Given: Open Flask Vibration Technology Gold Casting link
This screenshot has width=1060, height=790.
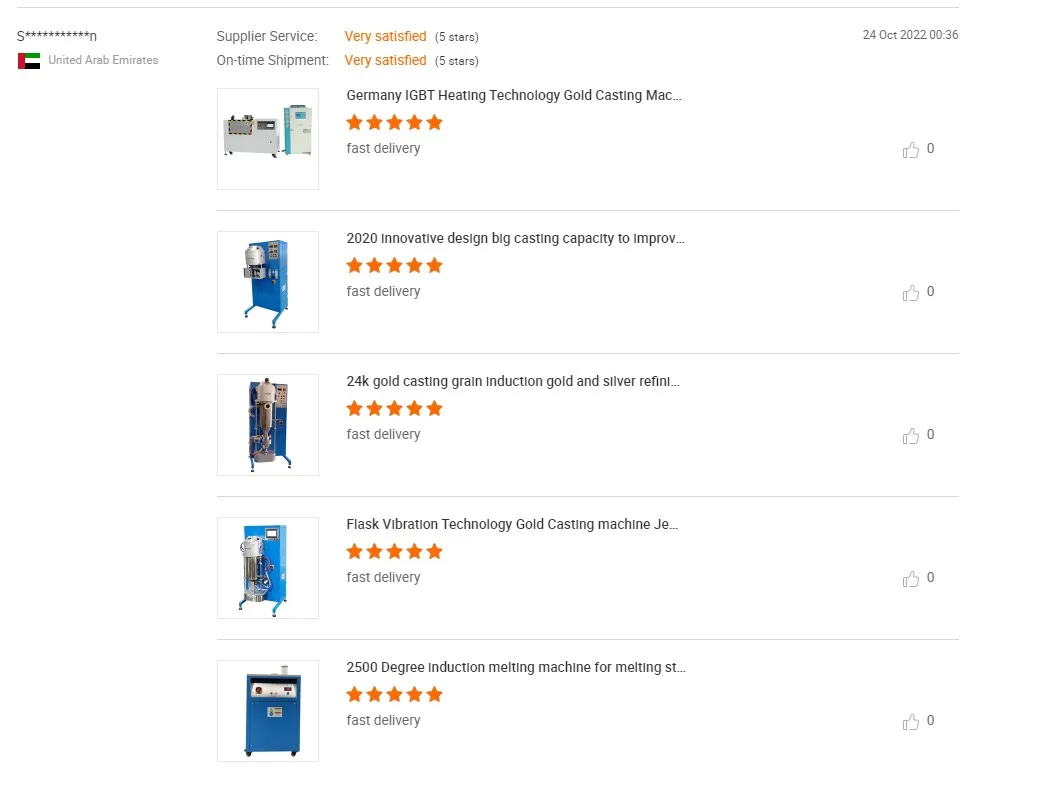Looking at the screenshot, I should pyautogui.click(x=512, y=524).
